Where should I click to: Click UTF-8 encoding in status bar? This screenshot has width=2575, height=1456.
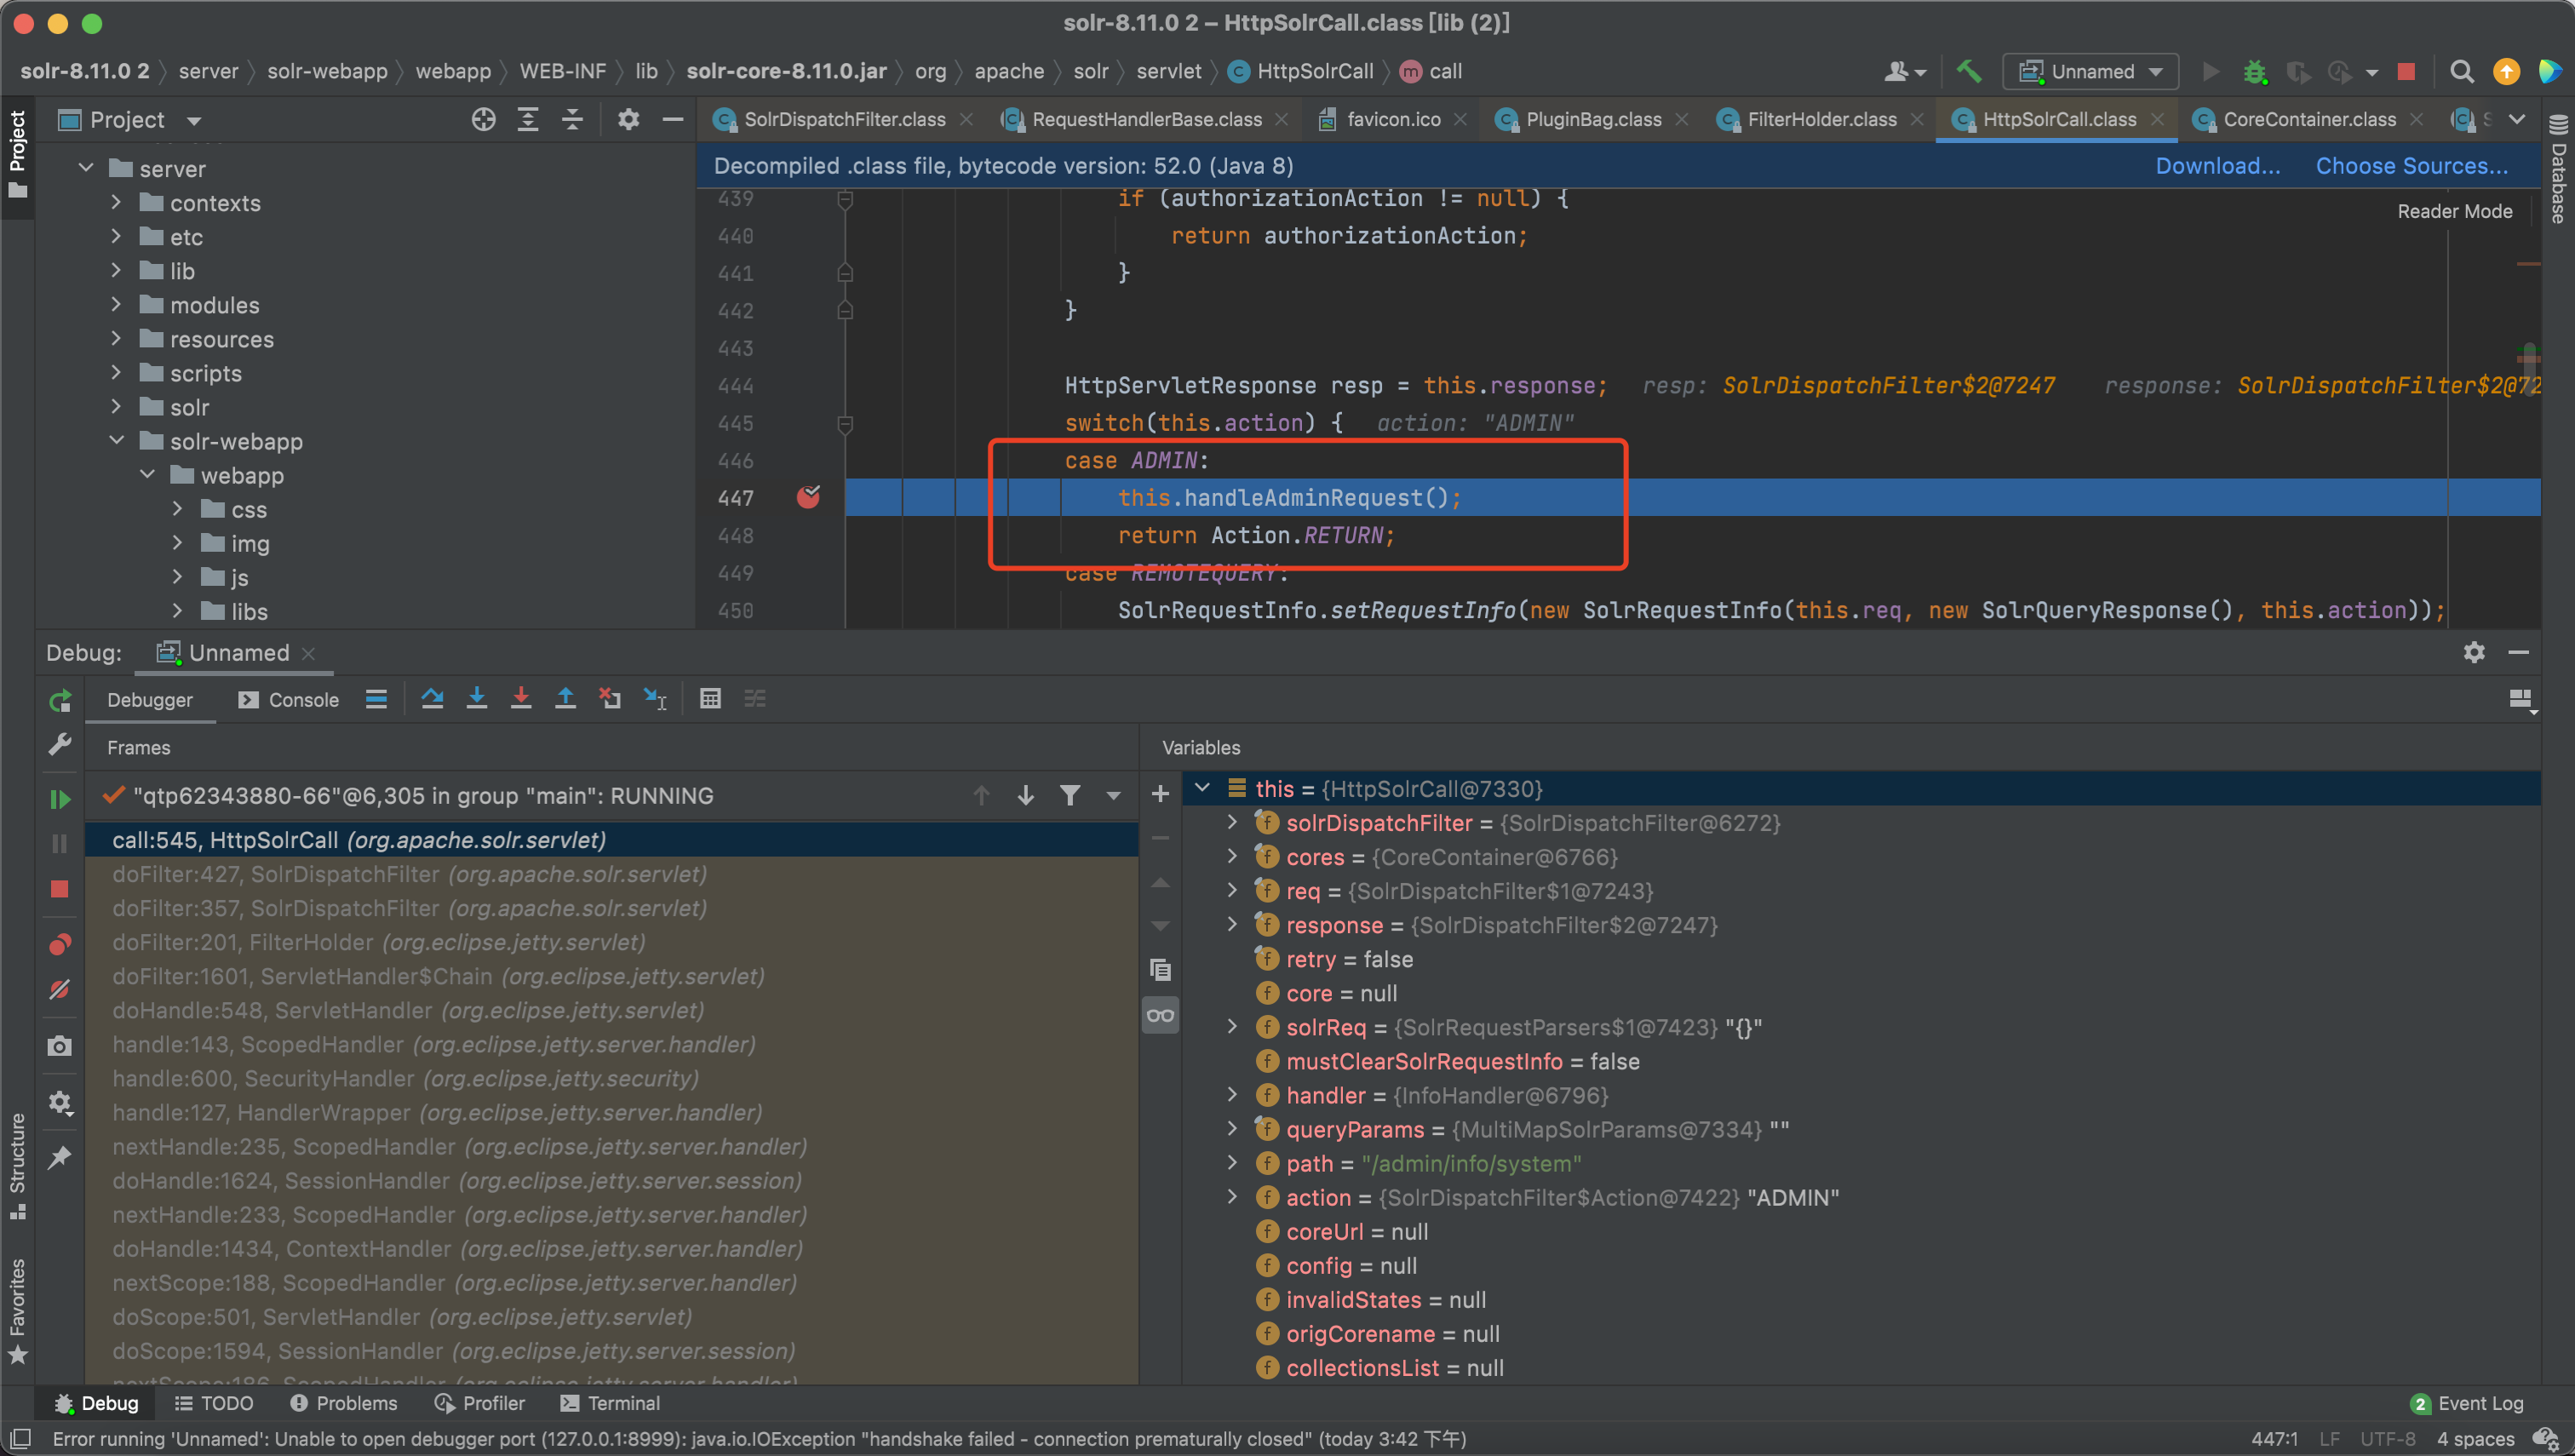pos(2387,1439)
